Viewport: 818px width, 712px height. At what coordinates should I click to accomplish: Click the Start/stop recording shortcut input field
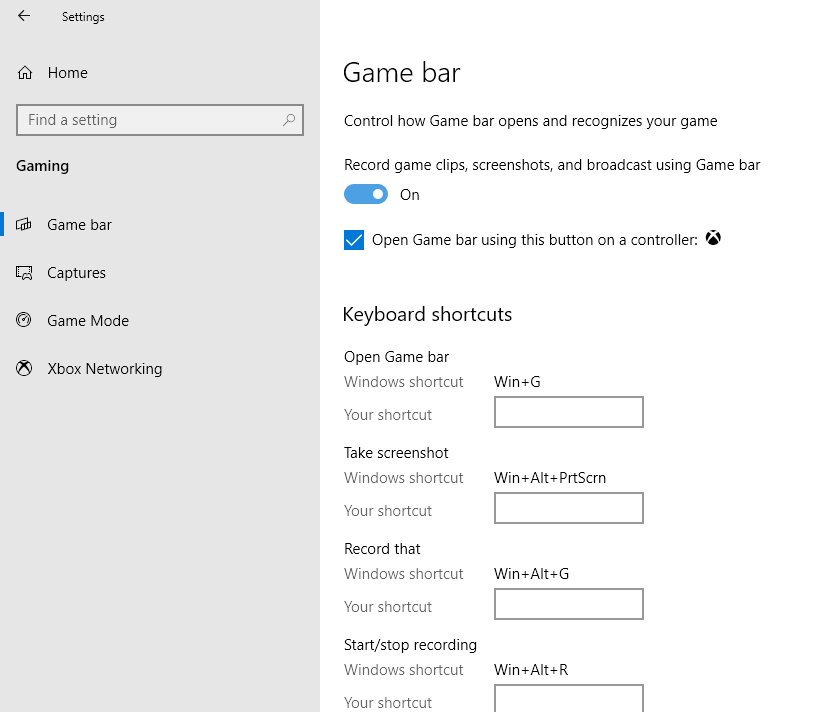568,698
